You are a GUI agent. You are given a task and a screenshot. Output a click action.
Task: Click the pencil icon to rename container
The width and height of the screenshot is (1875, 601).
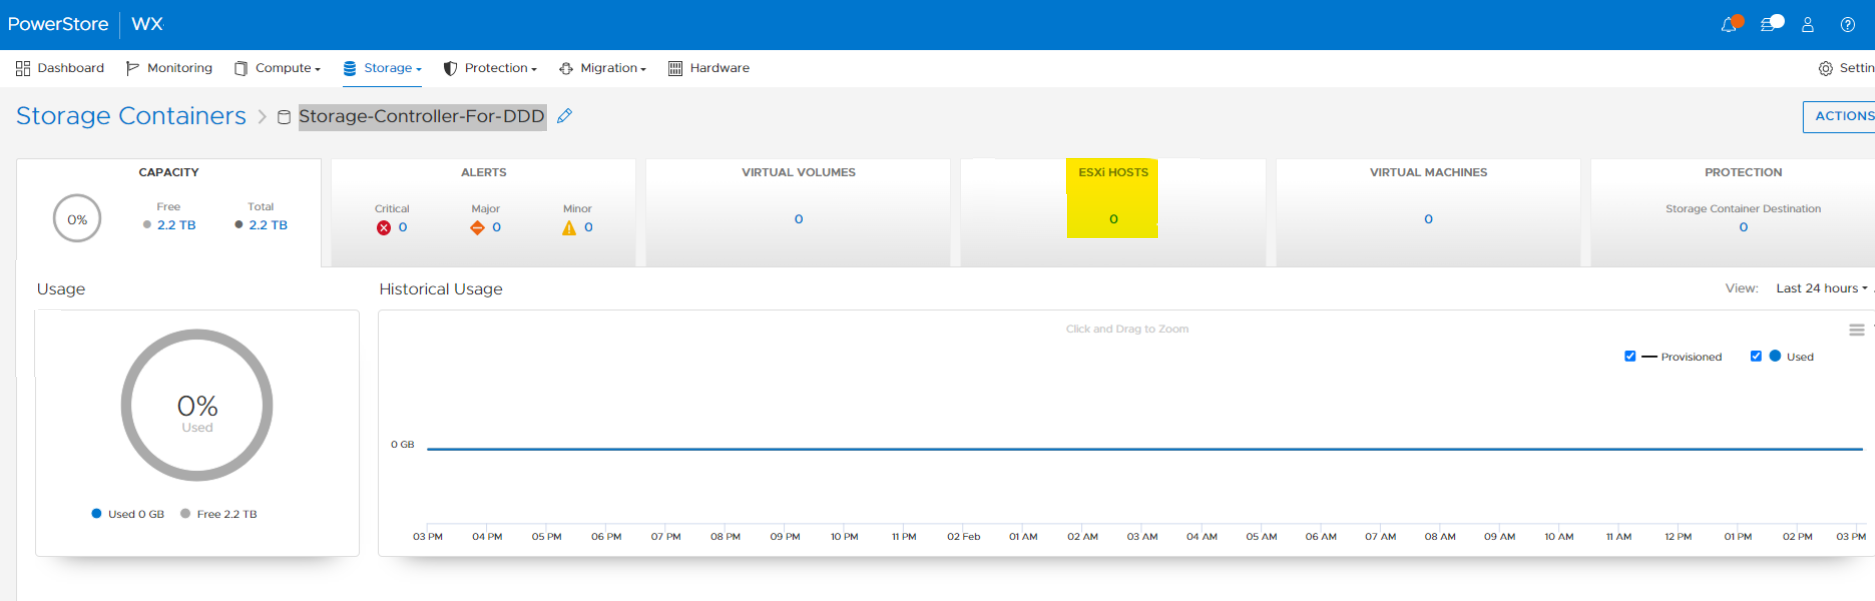(x=565, y=116)
